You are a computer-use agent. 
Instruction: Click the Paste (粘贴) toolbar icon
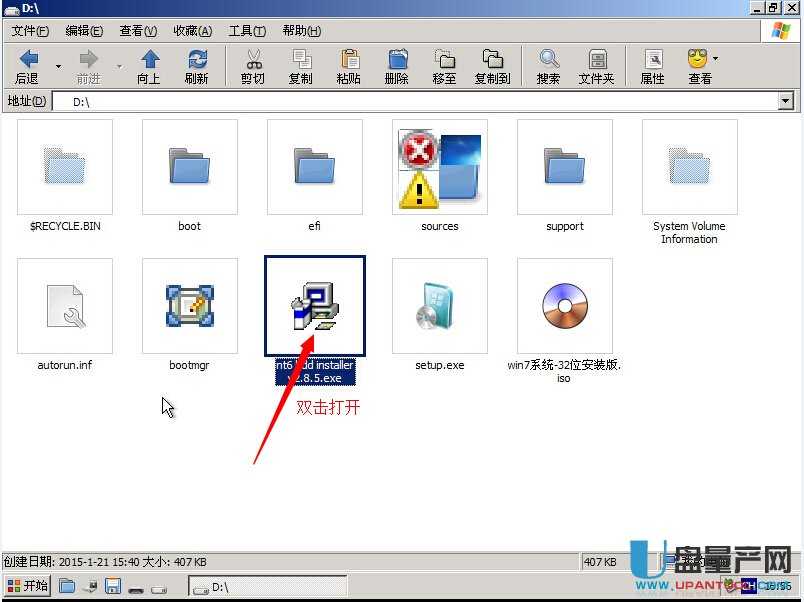pos(349,60)
